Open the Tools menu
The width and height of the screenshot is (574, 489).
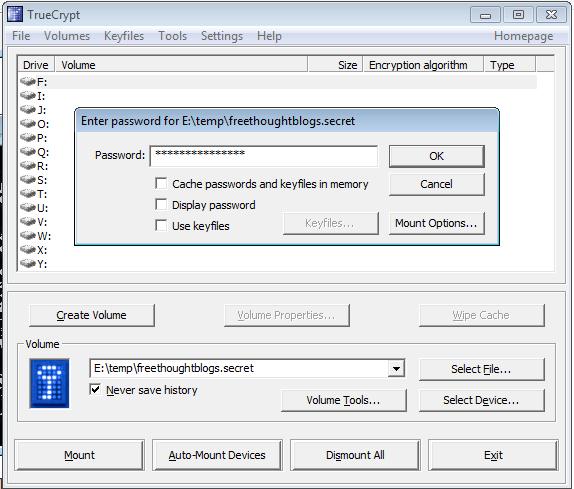172,36
